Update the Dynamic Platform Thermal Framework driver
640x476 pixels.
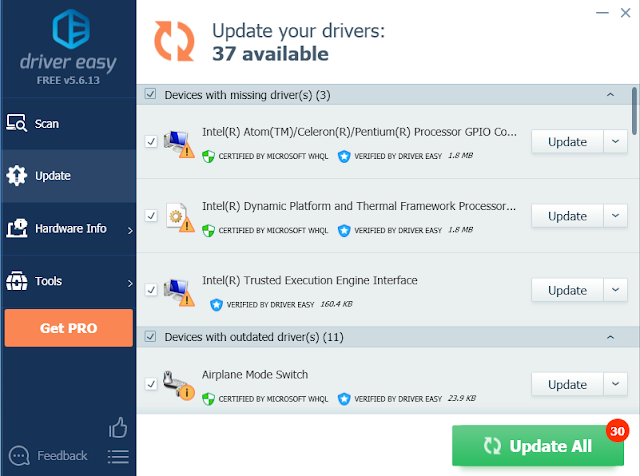pos(567,216)
